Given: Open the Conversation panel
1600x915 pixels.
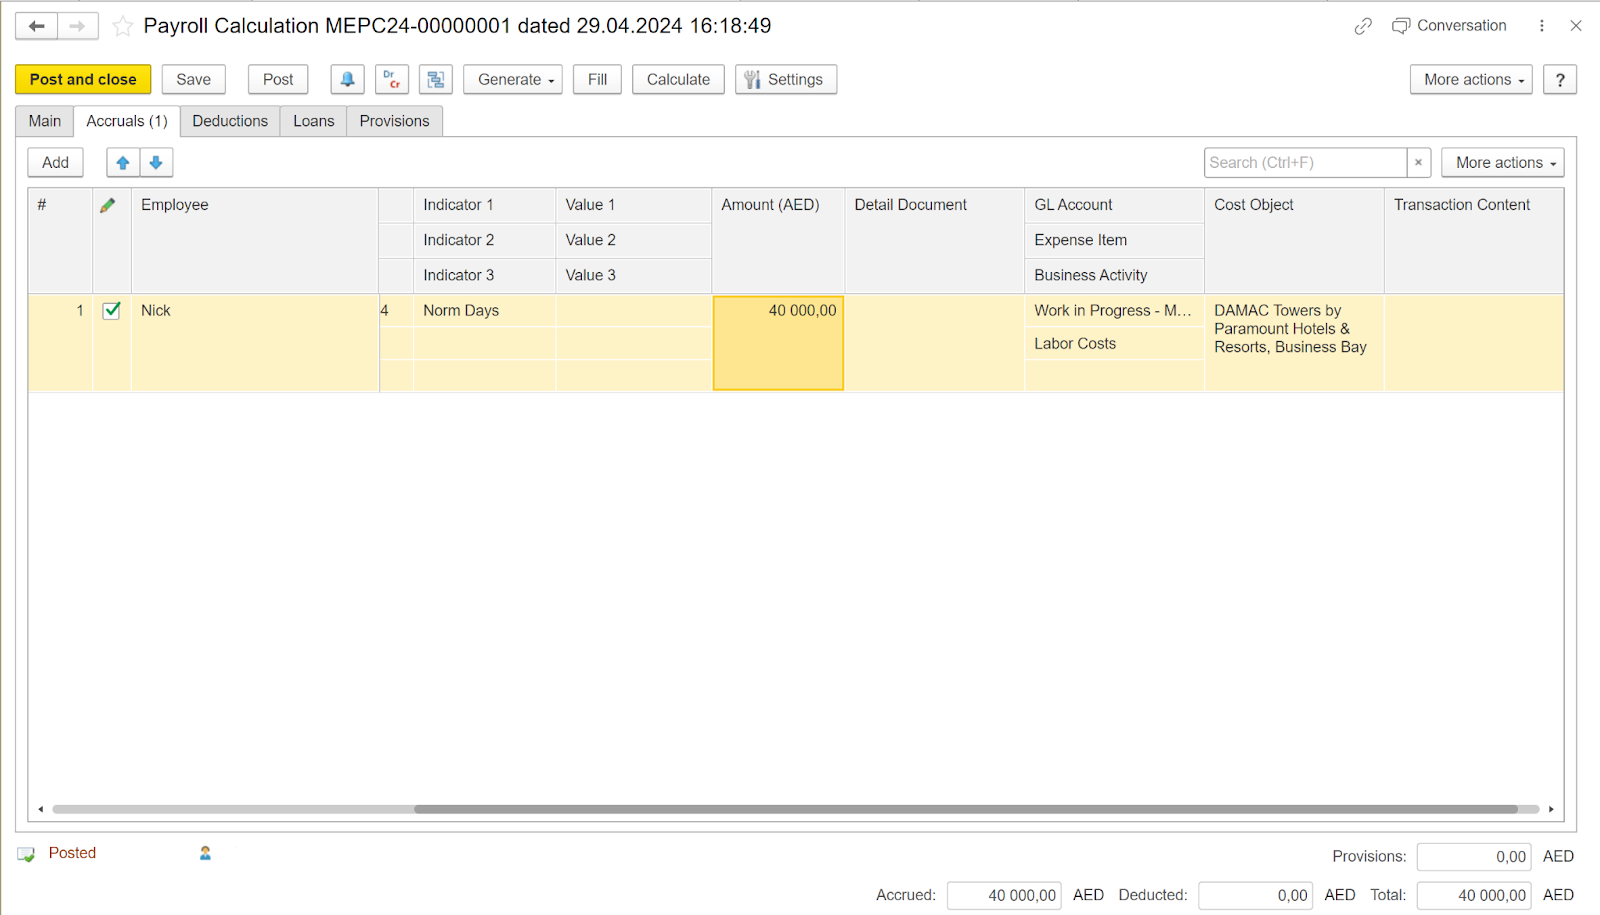Looking at the screenshot, I should [x=1449, y=26].
